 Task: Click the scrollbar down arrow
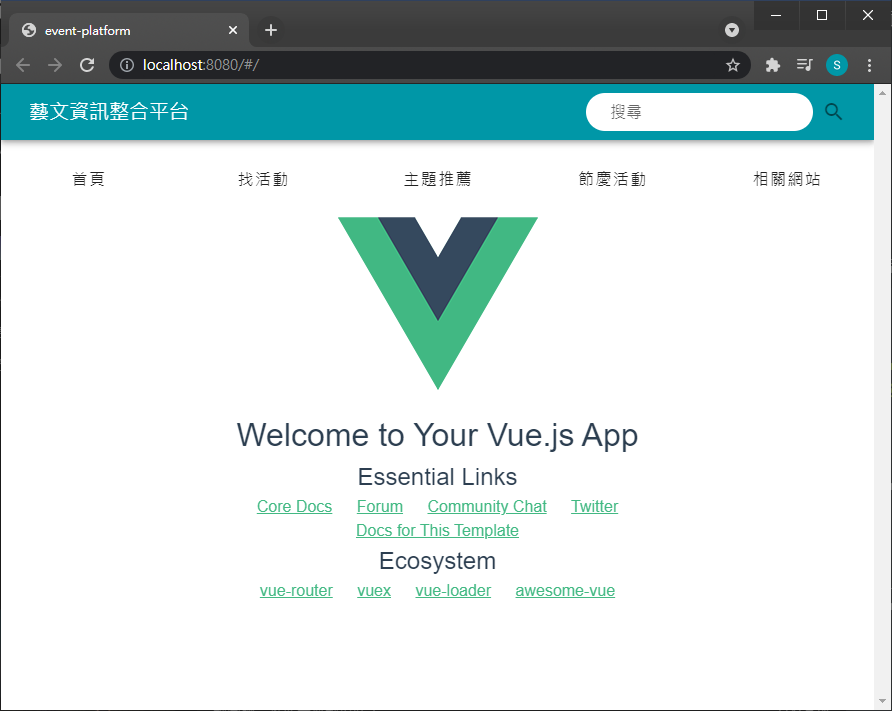coord(882,701)
